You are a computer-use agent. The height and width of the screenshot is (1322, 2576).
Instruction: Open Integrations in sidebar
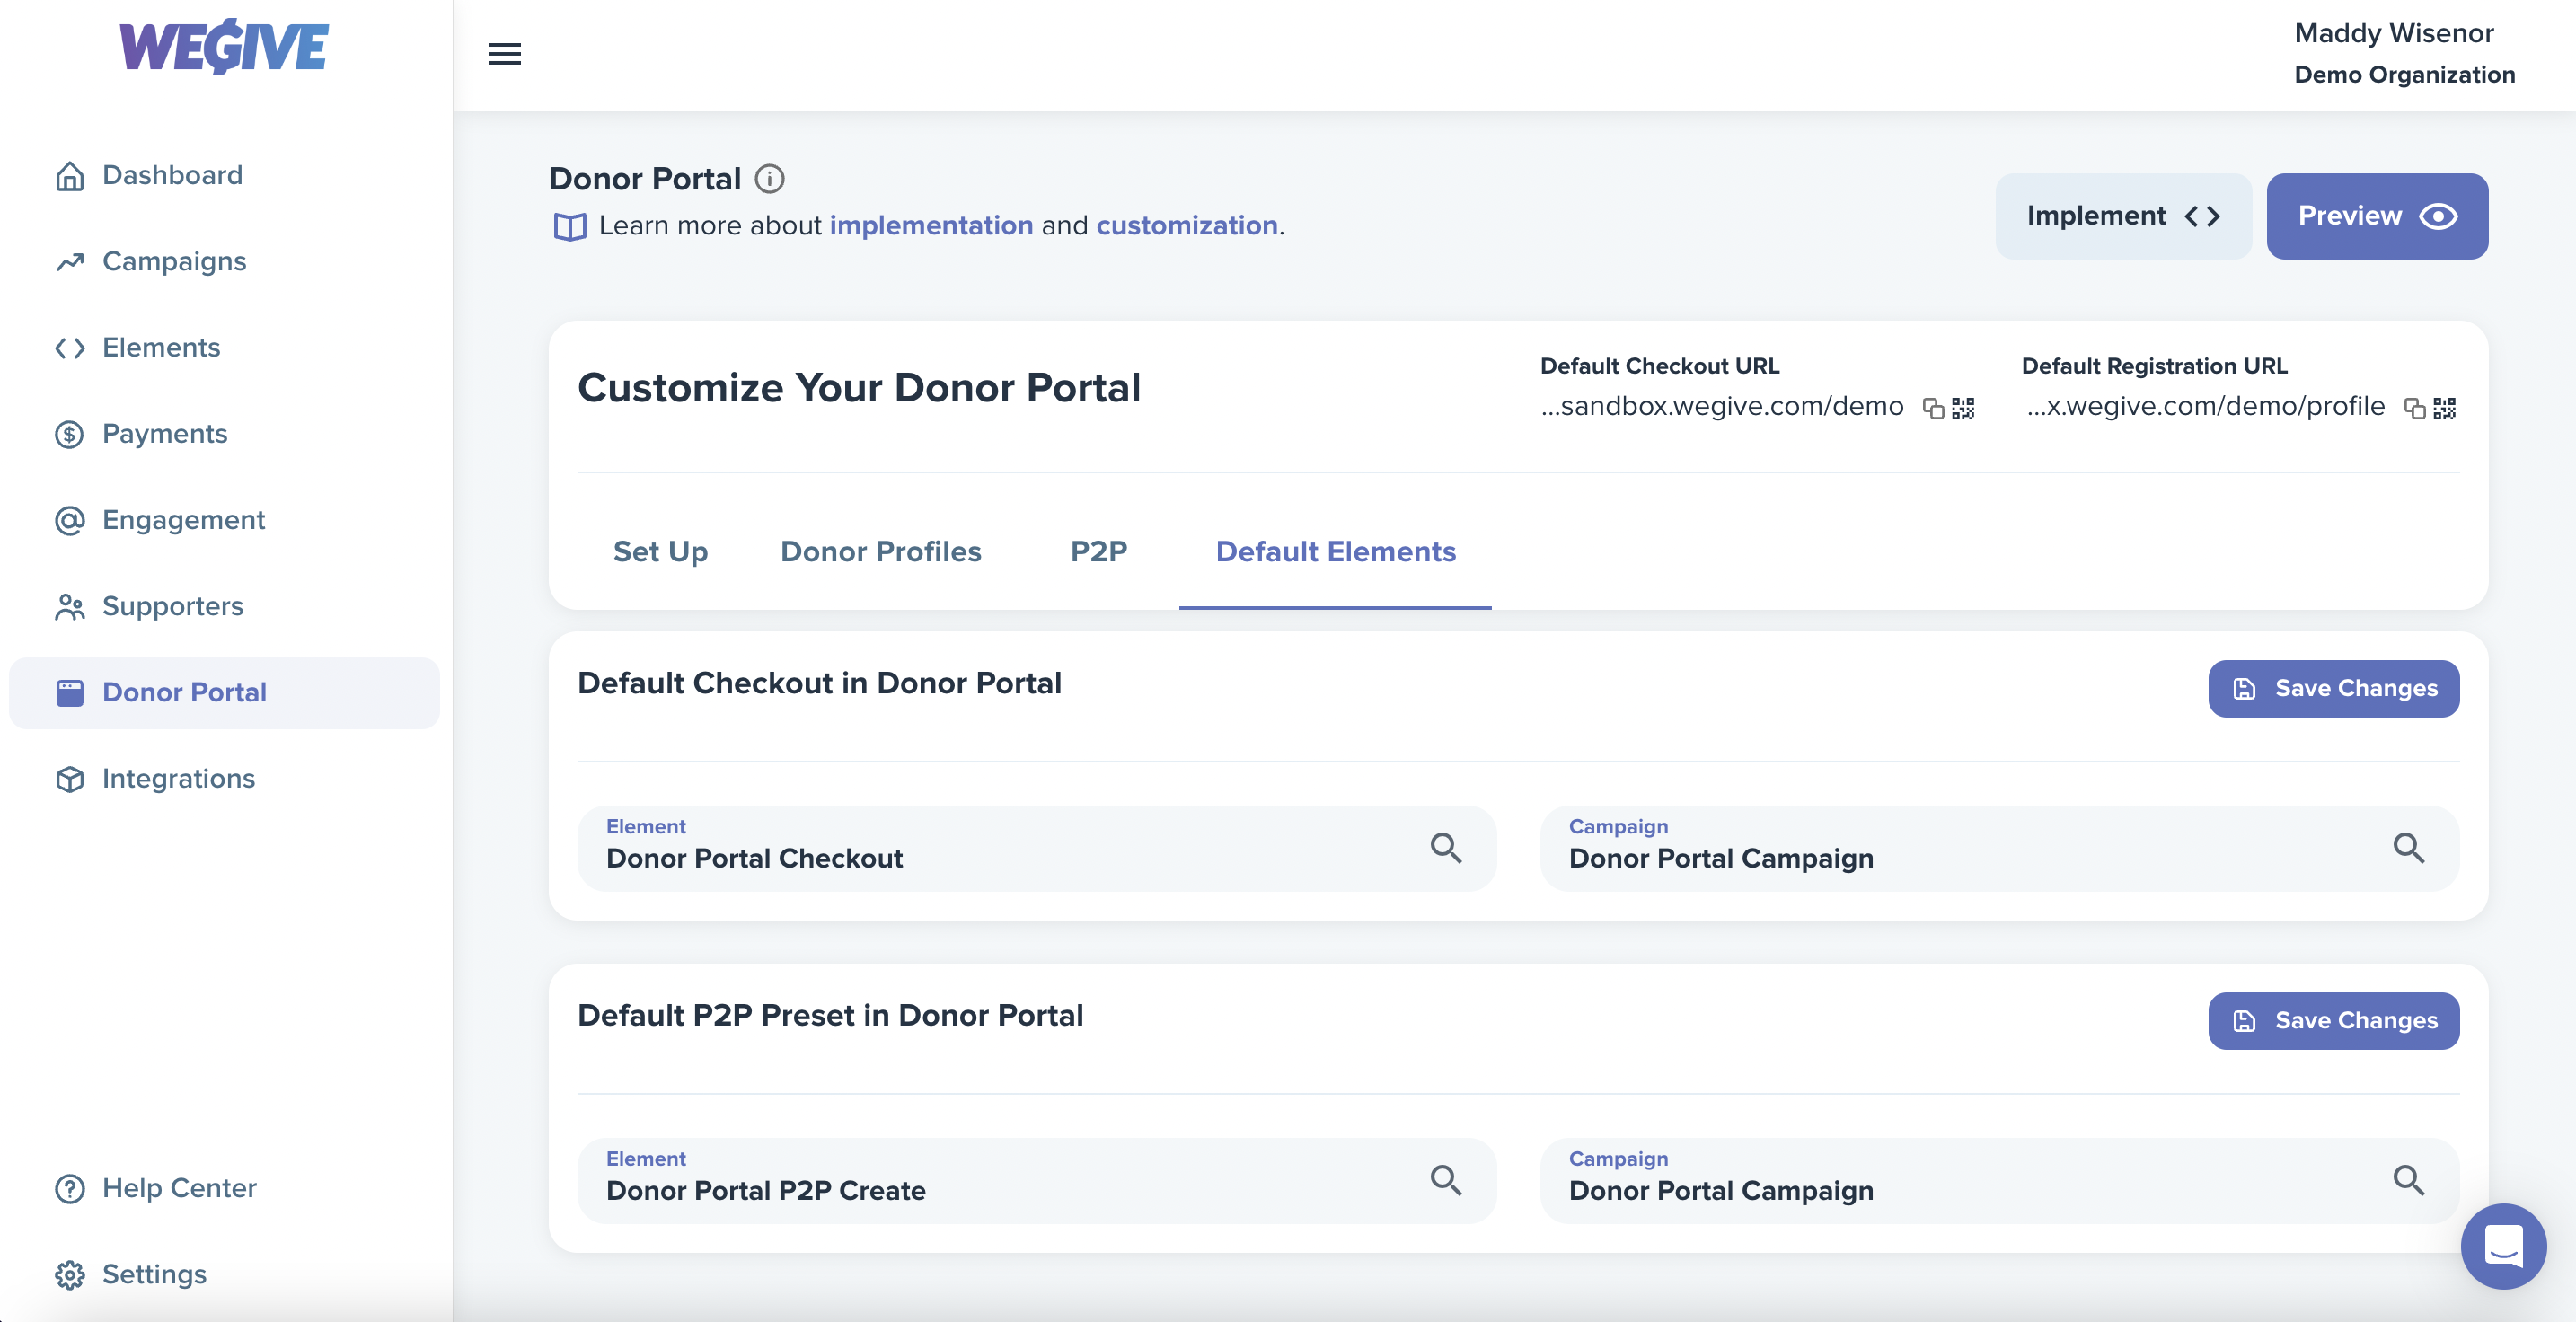[224, 778]
